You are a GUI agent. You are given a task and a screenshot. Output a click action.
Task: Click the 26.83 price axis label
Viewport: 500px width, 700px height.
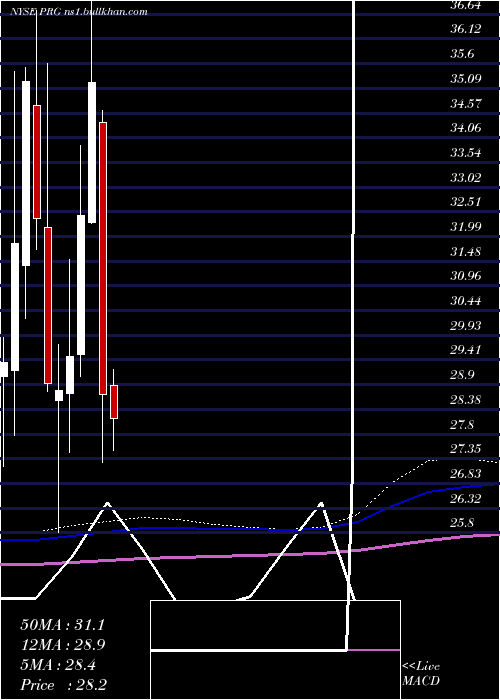point(466,474)
